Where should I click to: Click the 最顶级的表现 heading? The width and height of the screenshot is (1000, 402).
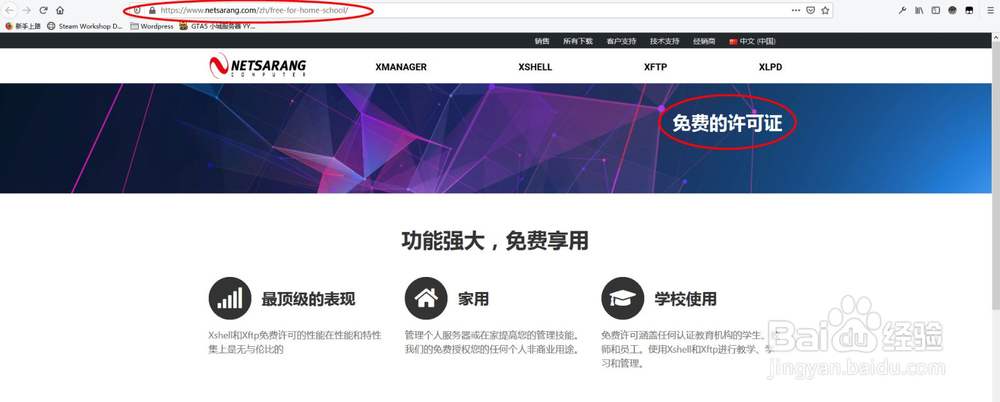[x=309, y=299]
